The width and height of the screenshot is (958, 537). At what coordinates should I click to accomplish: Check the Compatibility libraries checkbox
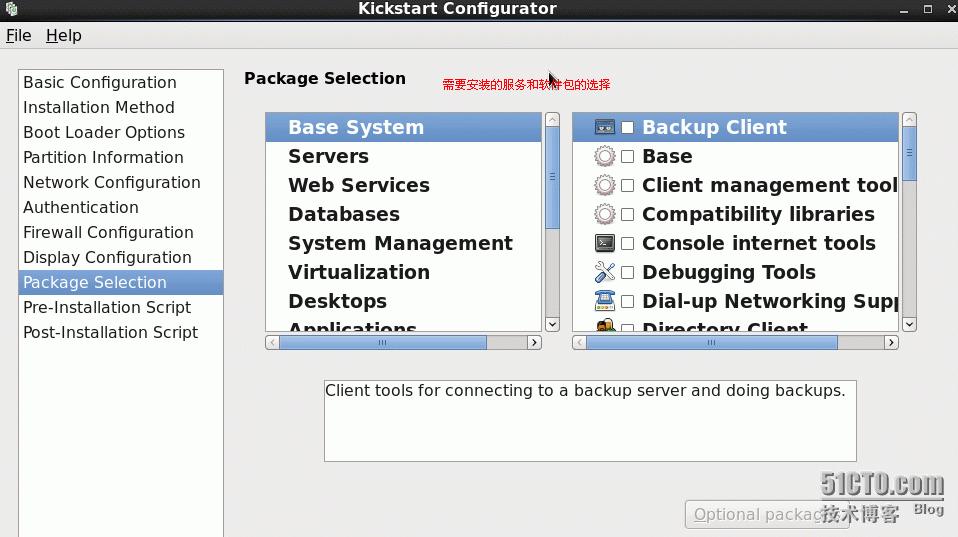[627, 214]
